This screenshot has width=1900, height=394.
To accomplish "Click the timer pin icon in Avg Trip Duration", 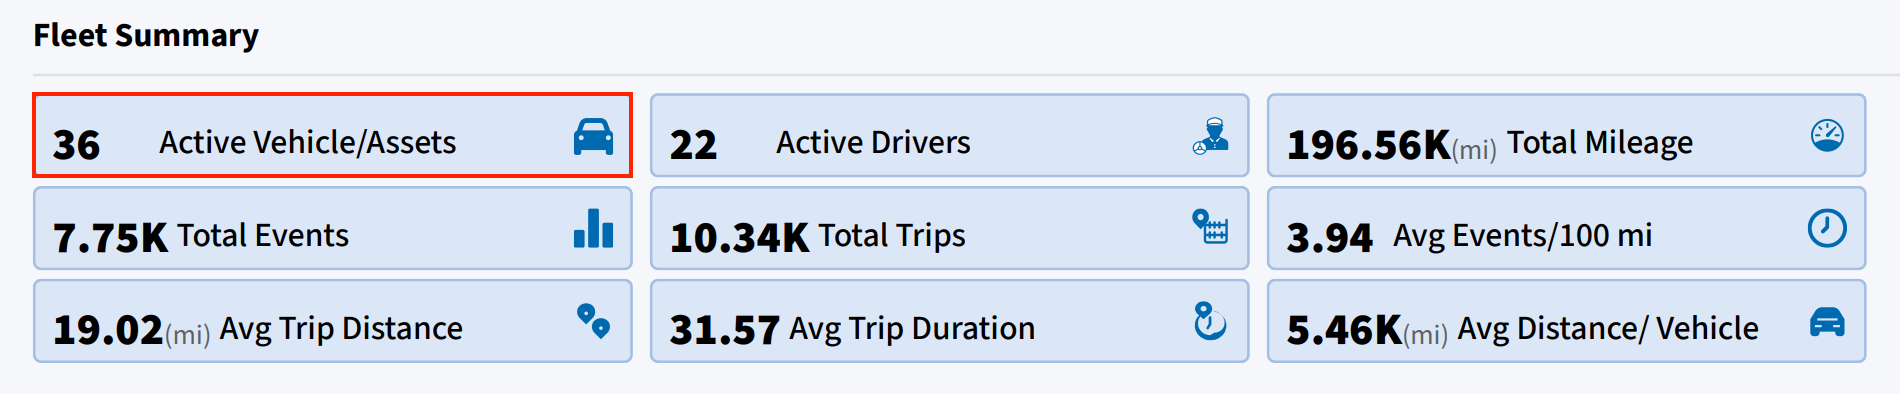I will pyautogui.click(x=1210, y=321).
